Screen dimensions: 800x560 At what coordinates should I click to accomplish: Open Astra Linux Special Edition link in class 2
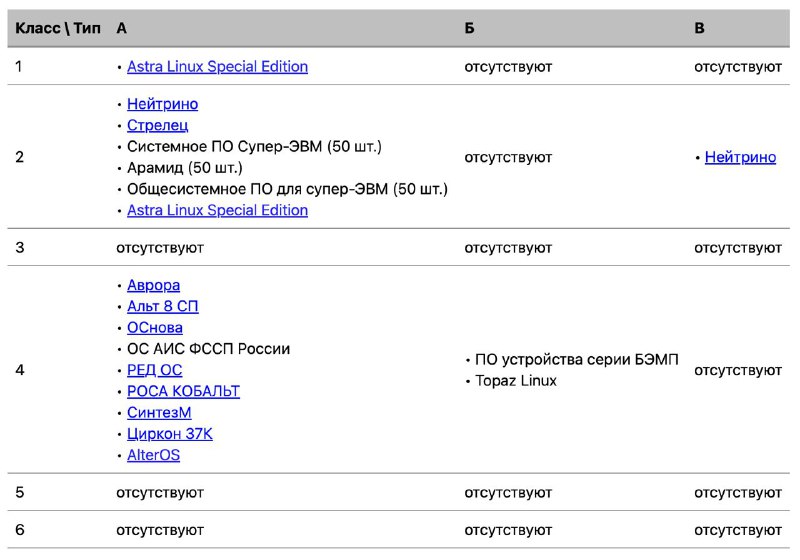[x=217, y=210]
